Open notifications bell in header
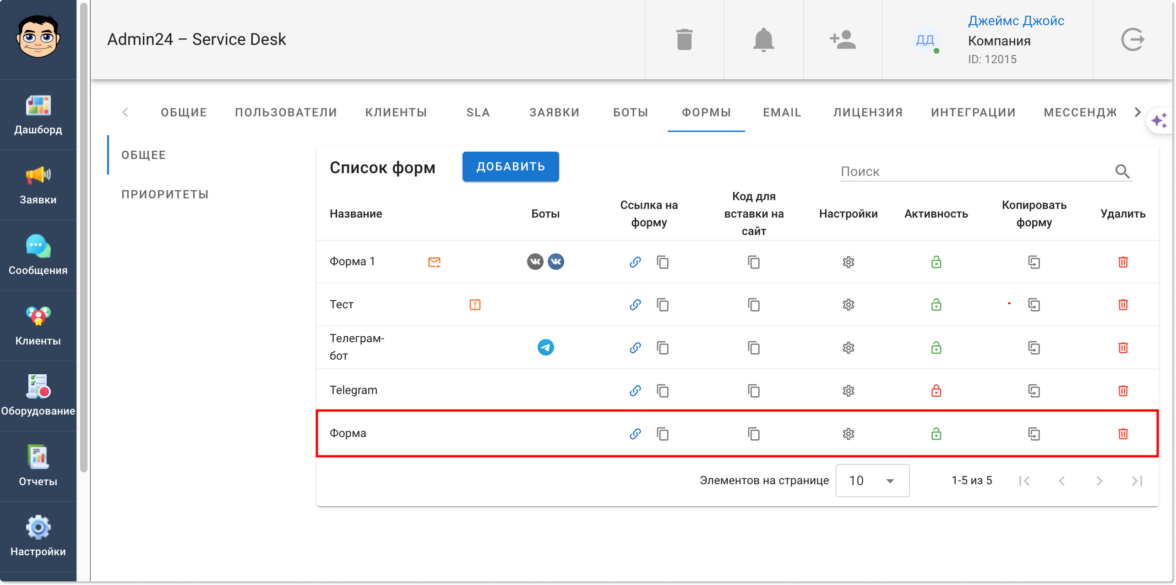Screen dimensions: 1176x585 click(x=764, y=40)
